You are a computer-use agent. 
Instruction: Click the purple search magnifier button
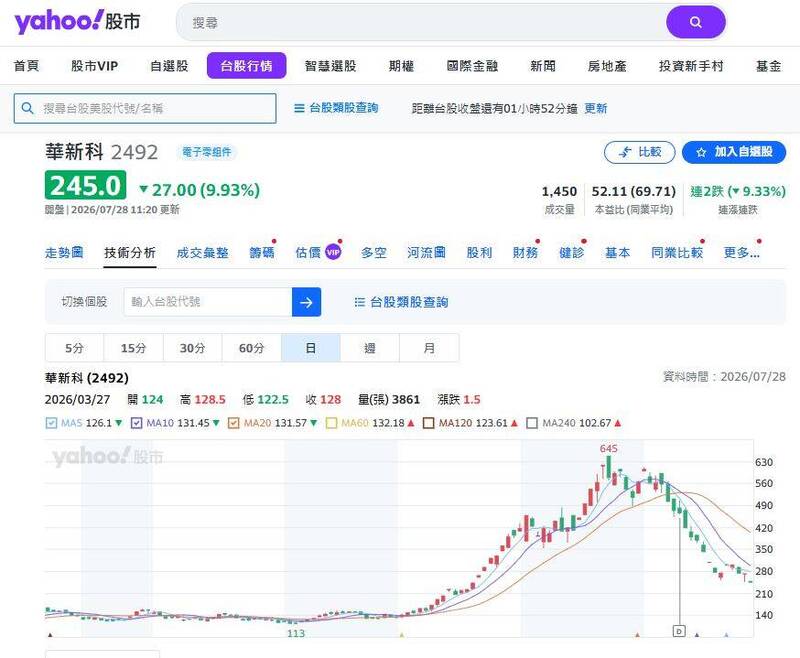[x=695, y=22]
